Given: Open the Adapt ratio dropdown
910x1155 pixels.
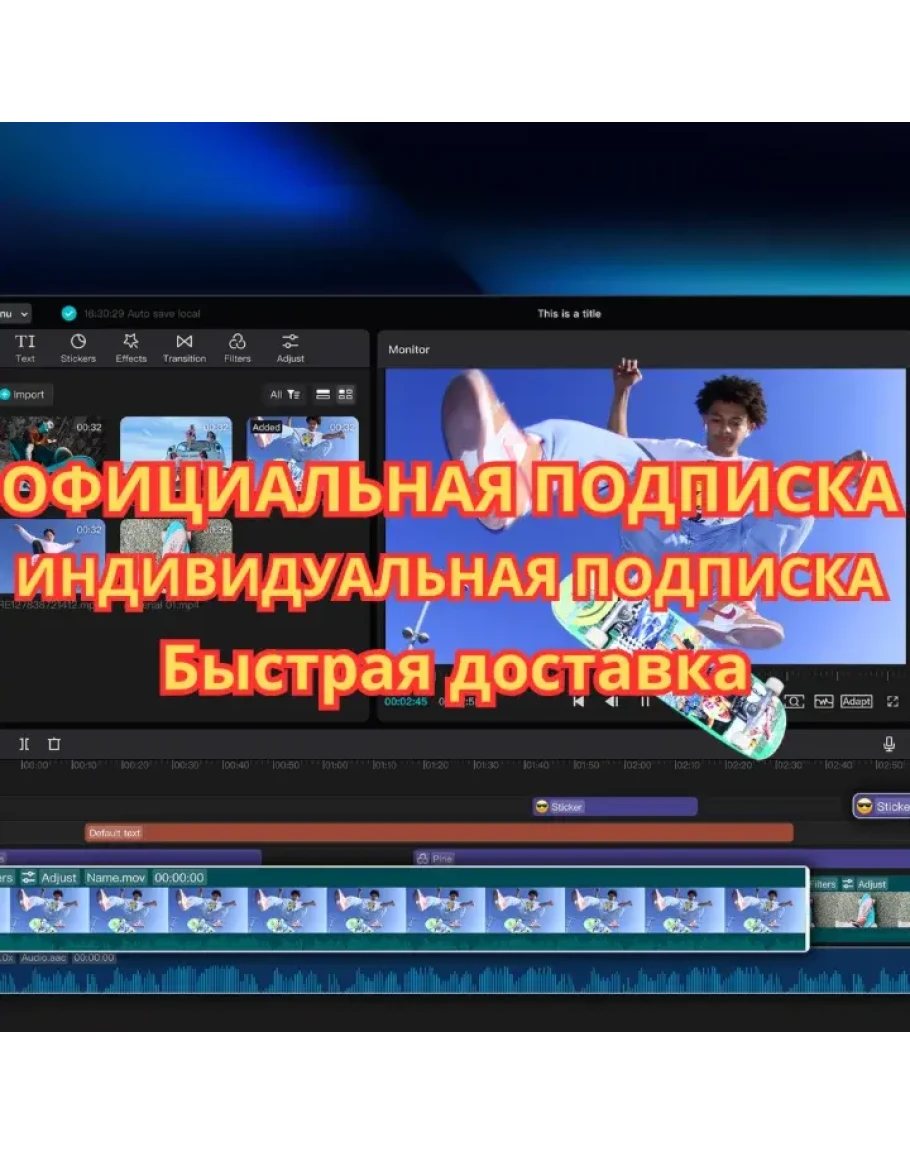Looking at the screenshot, I should tap(856, 701).
